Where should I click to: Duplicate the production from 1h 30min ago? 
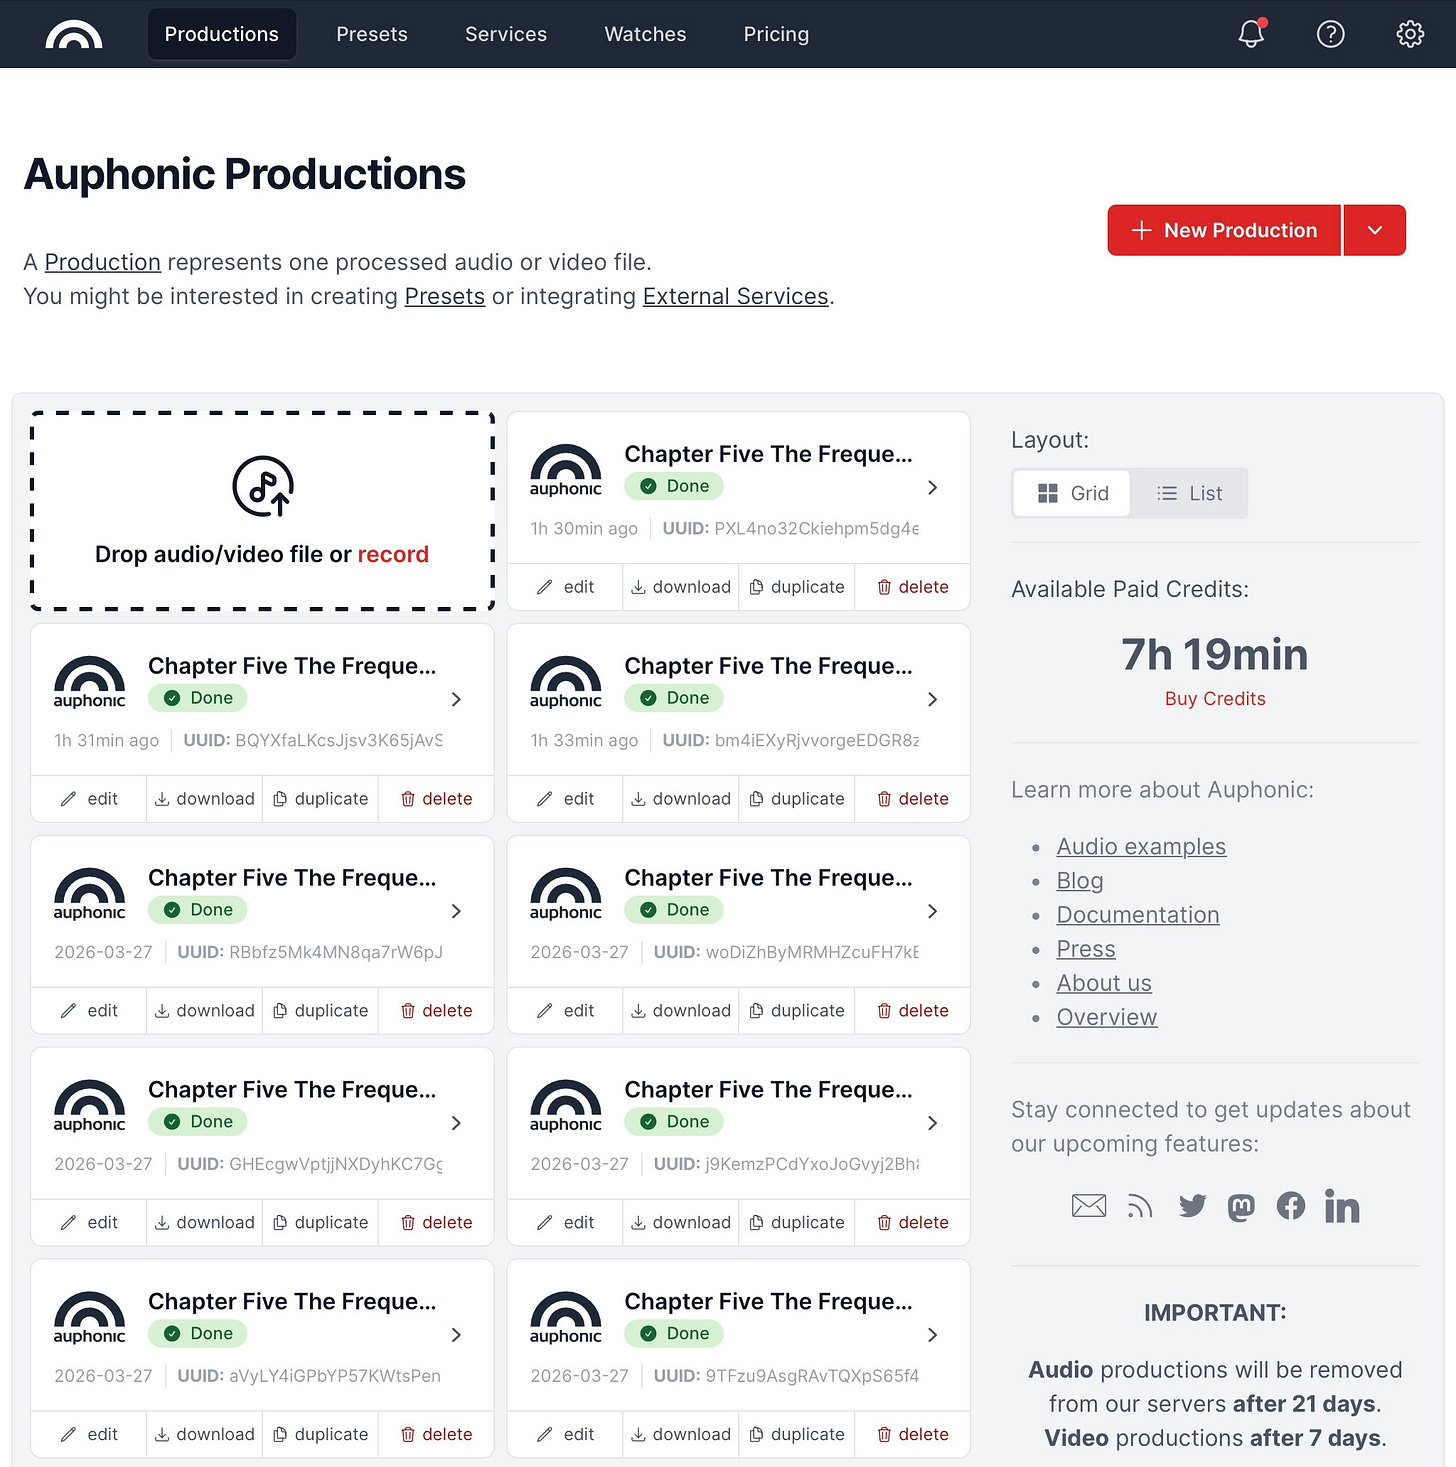click(797, 587)
